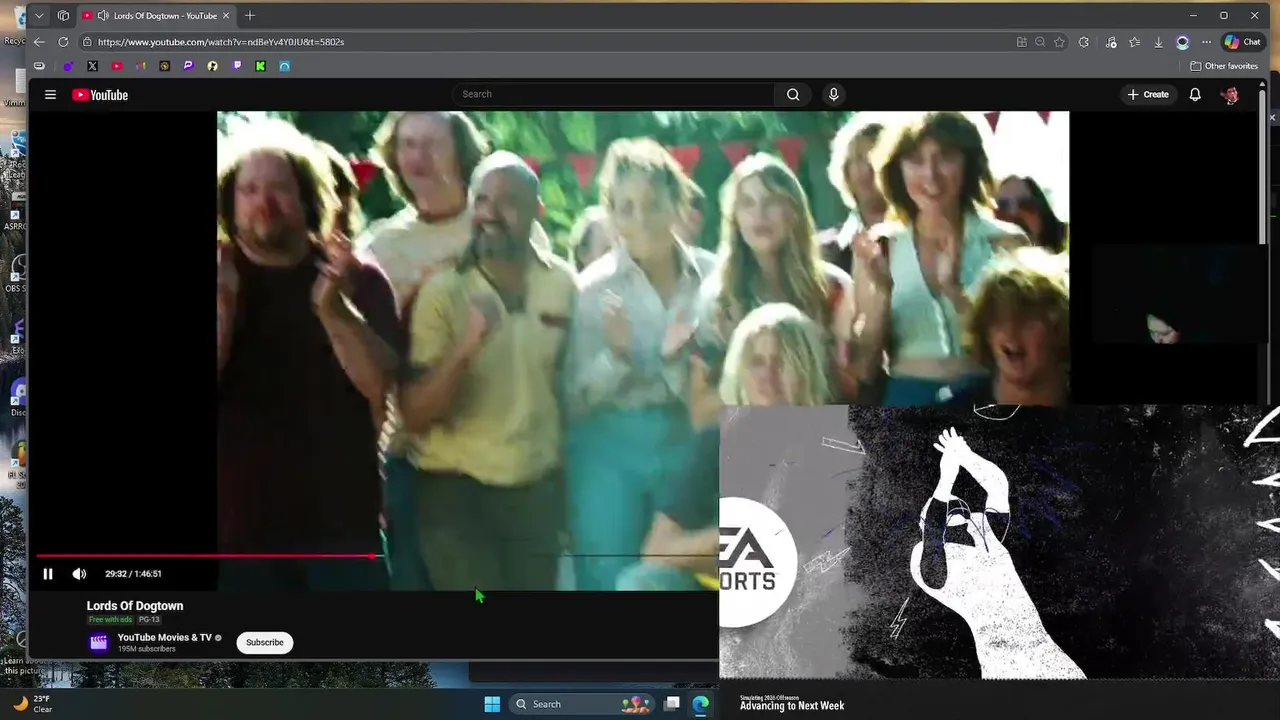This screenshot has height=720, width=1280.
Task: Open a new tab with the plus button
Action: [250, 16]
